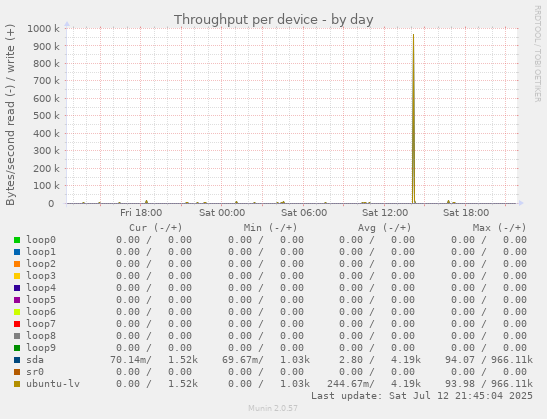Select the ubuntu-lv legend label

(x=53, y=384)
